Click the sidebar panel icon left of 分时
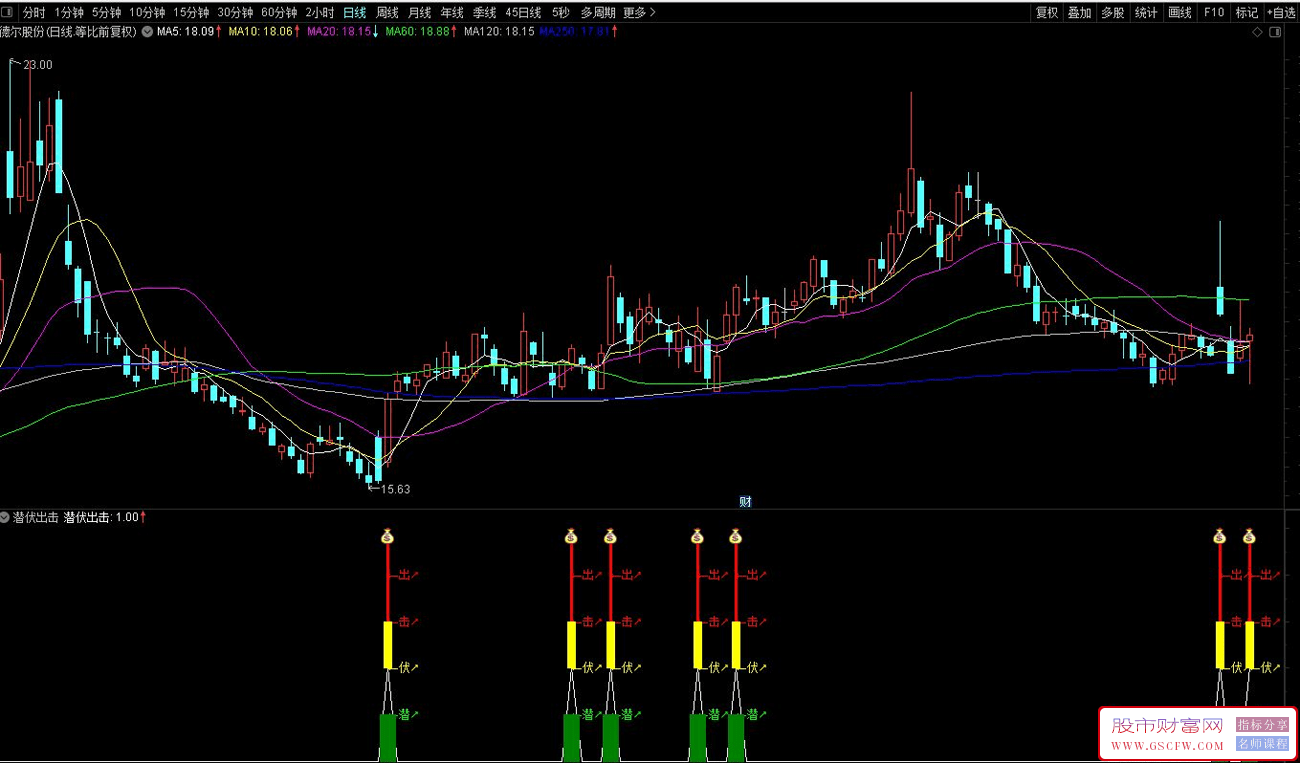This screenshot has height=763, width=1300. coord(9,13)
